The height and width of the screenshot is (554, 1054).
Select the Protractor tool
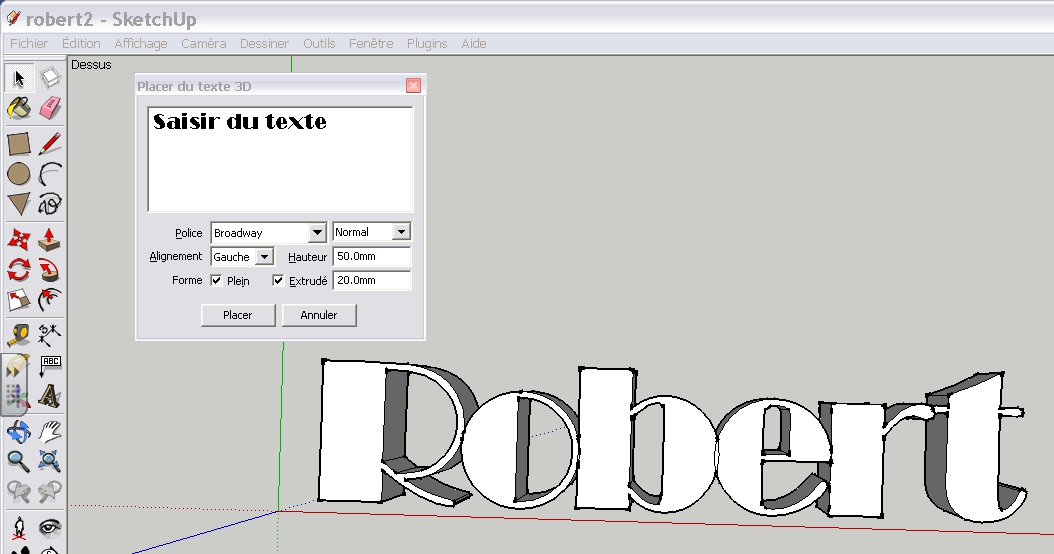tap(17, 366)
